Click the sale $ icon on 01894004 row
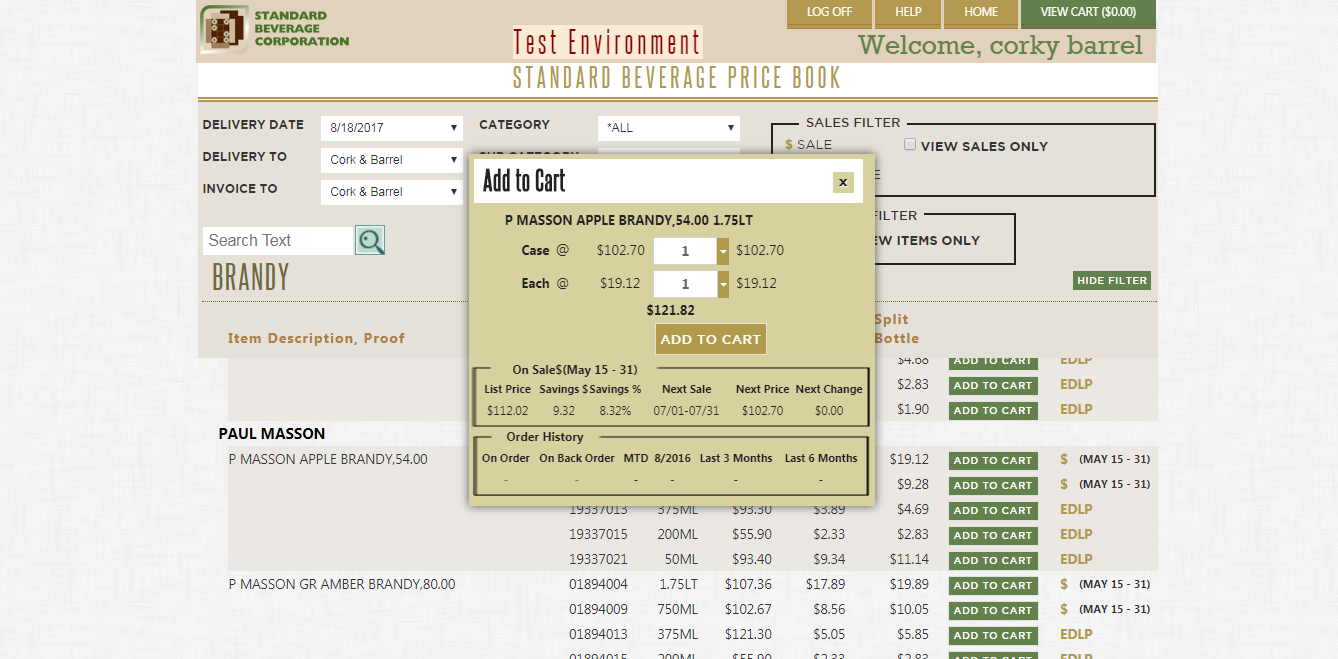The height and width of the screenshot is (659, 1338). [x=1064, y=584]
